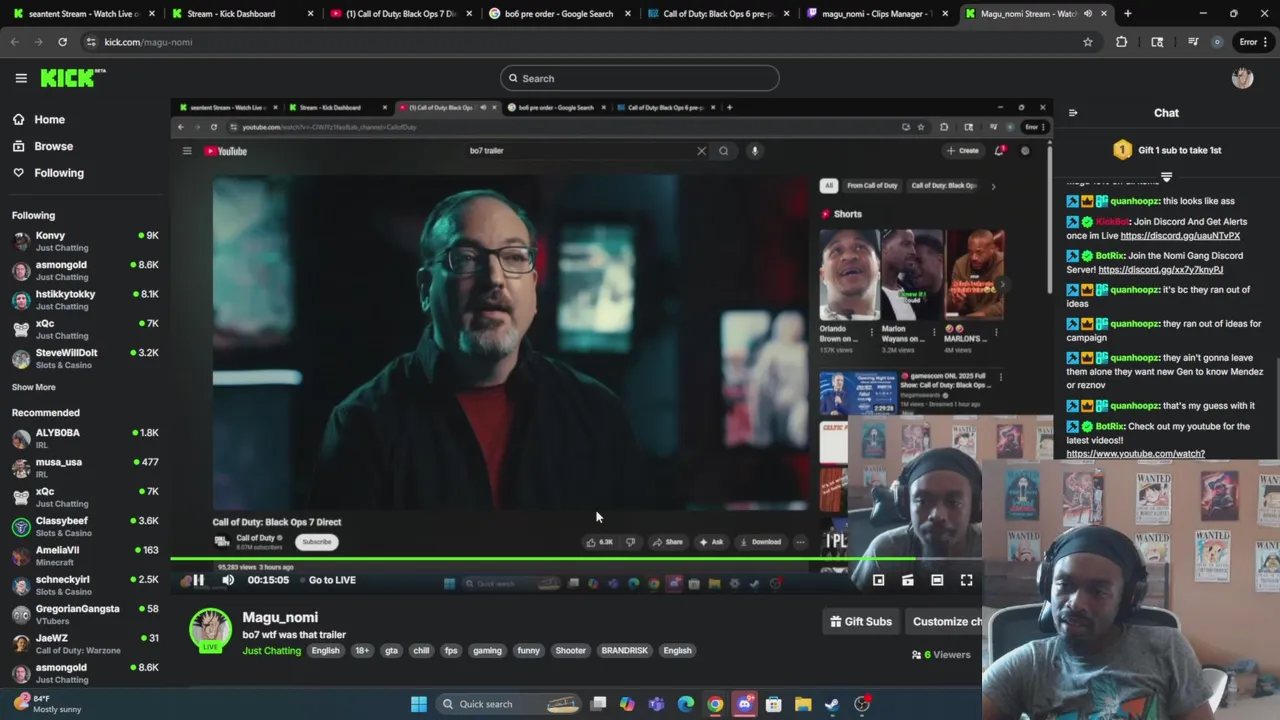Click the Kick search field
The width and height of the screenshot is (1280, 720).
[640, 78]
